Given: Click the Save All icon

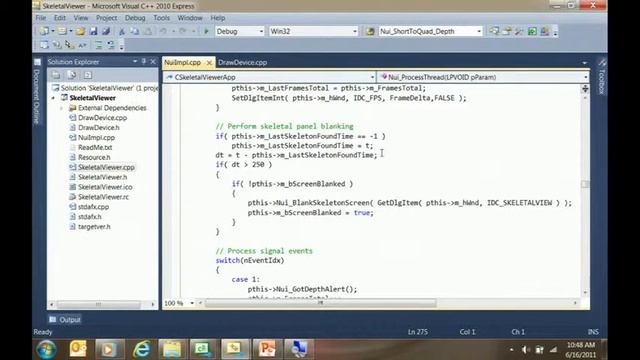Looking at the screenshot, I should [106, 31].
